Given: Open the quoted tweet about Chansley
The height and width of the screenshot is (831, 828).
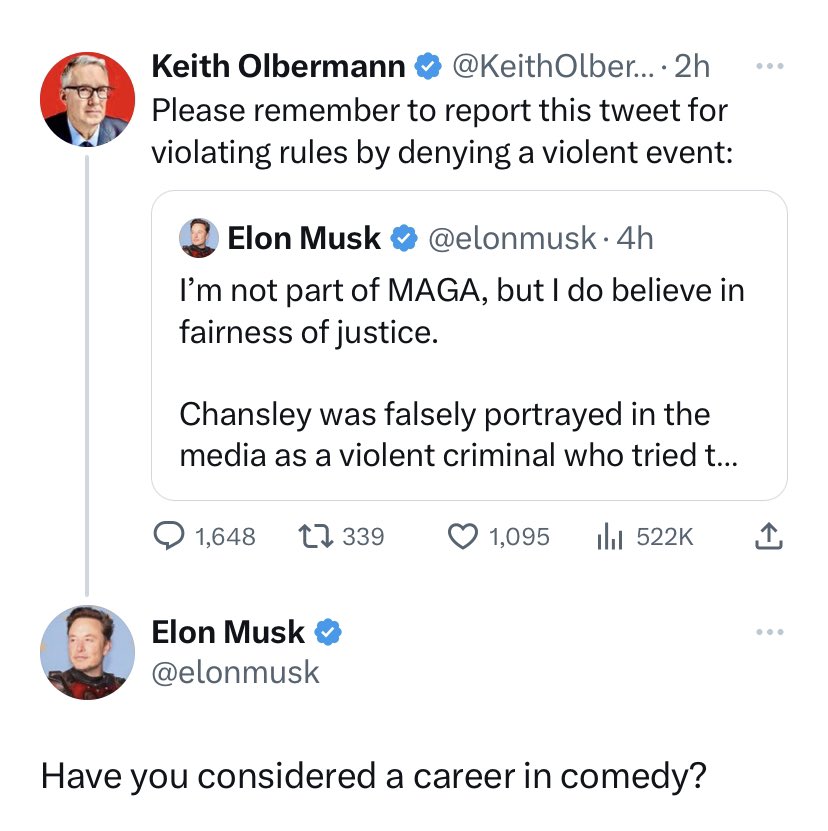Looking at the screenshot, I should point(469,346).
